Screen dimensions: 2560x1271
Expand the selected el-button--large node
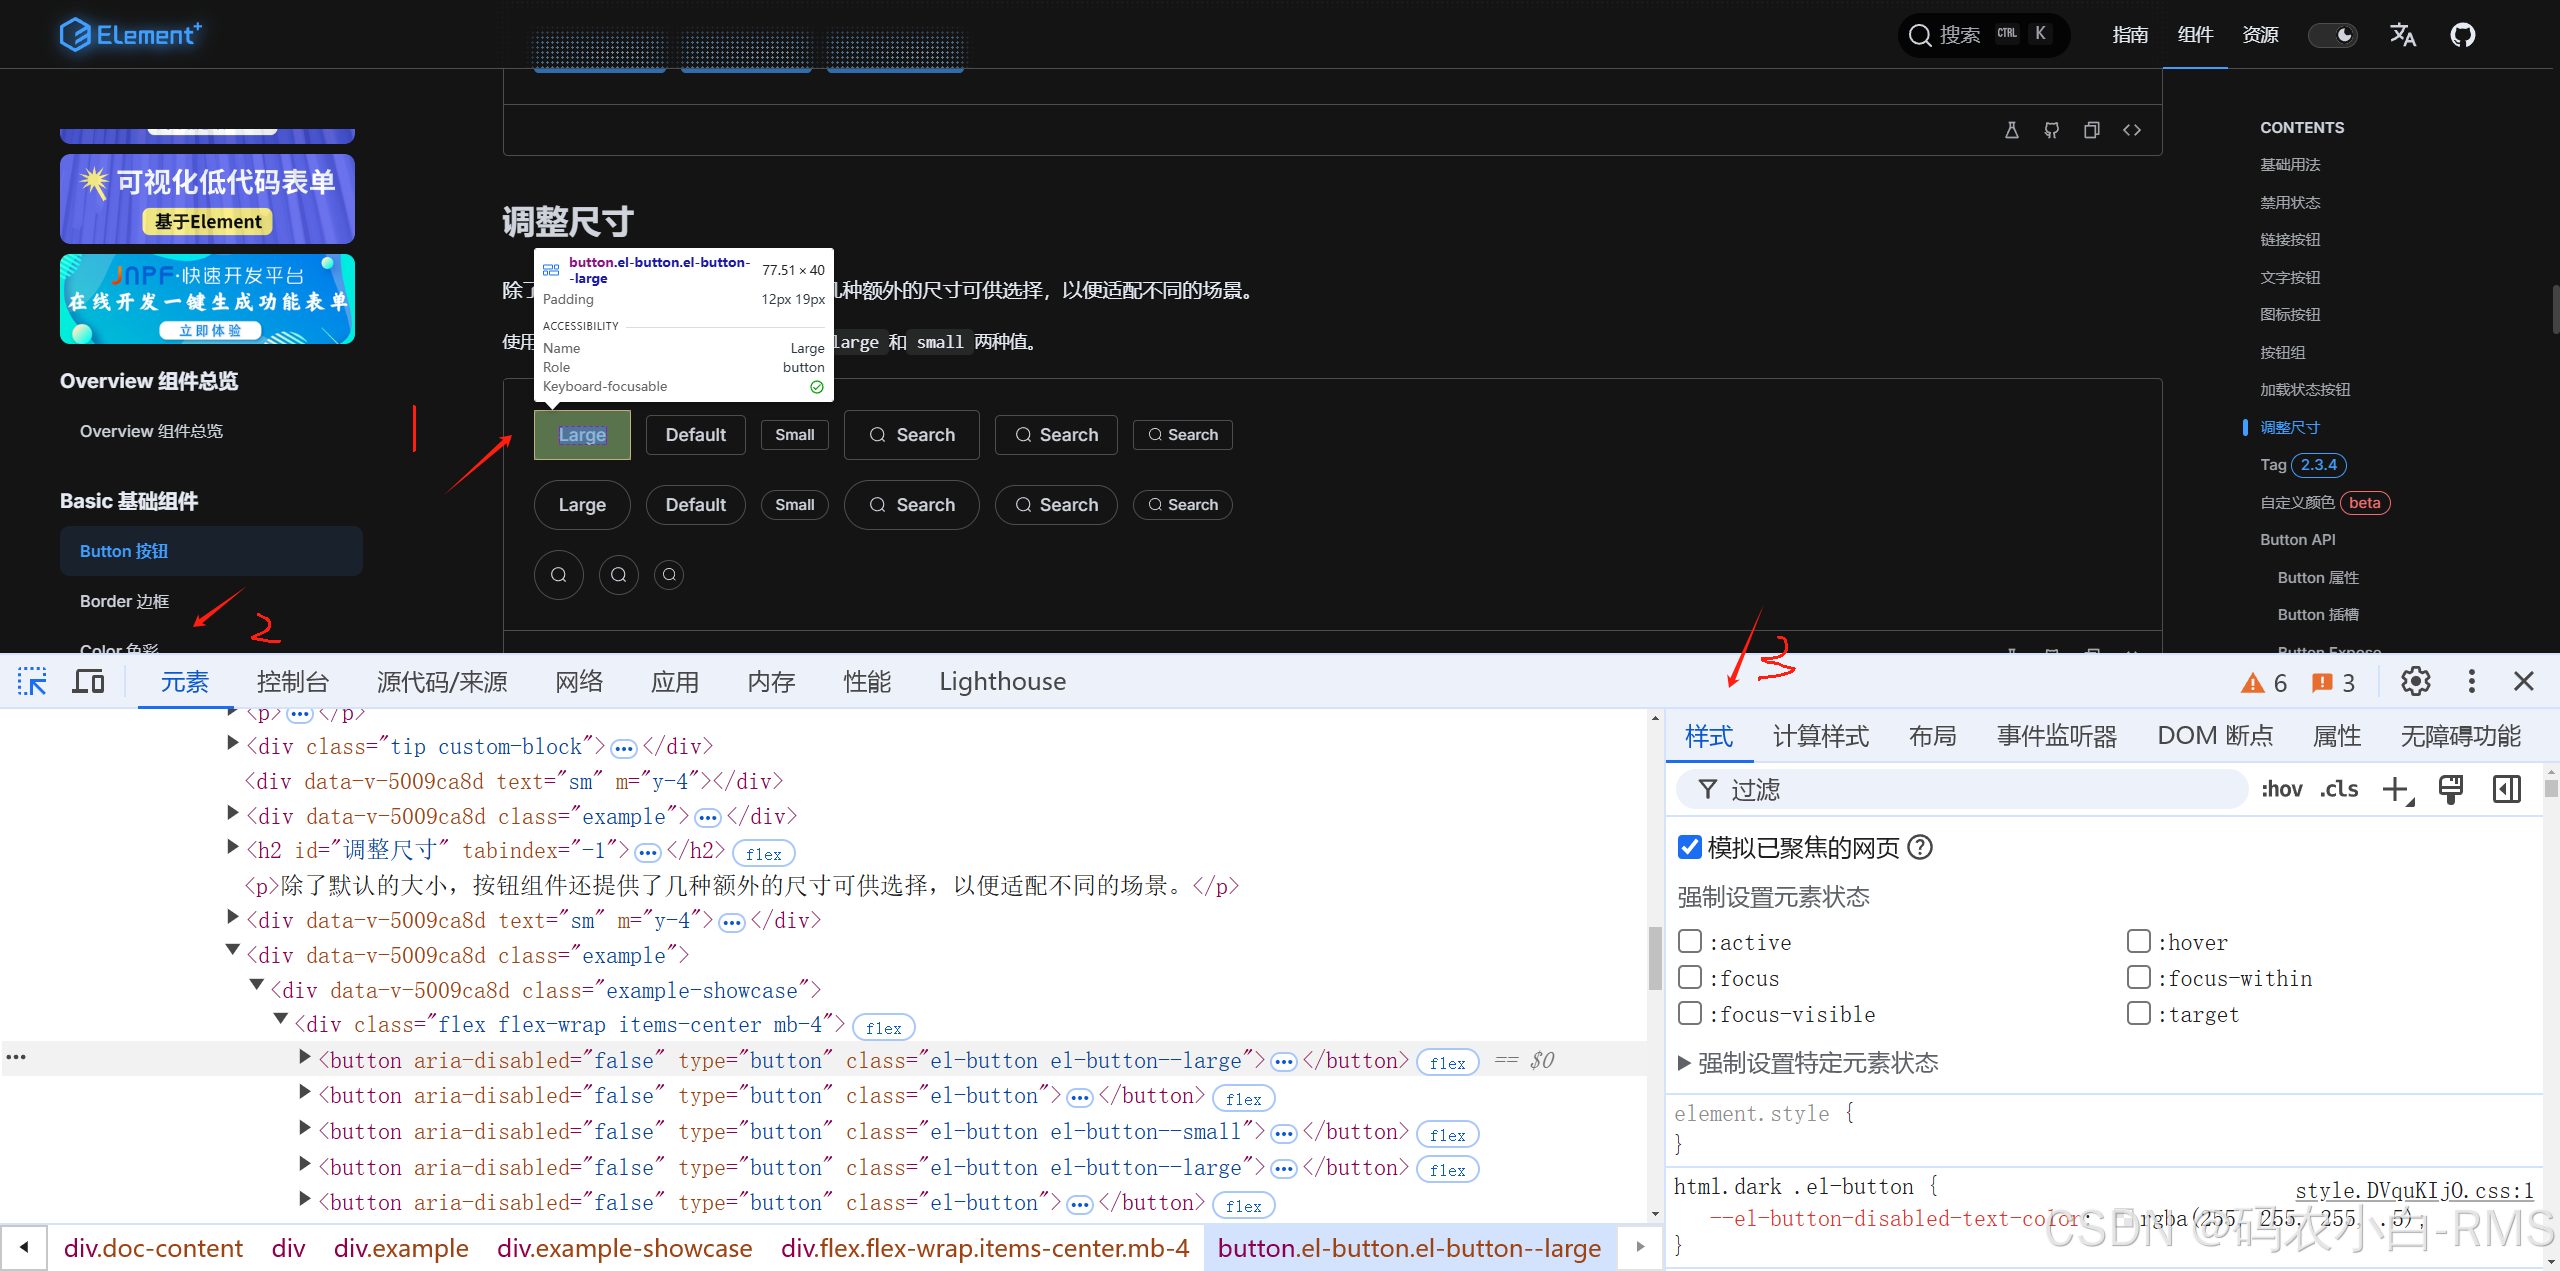(305, 1057)
